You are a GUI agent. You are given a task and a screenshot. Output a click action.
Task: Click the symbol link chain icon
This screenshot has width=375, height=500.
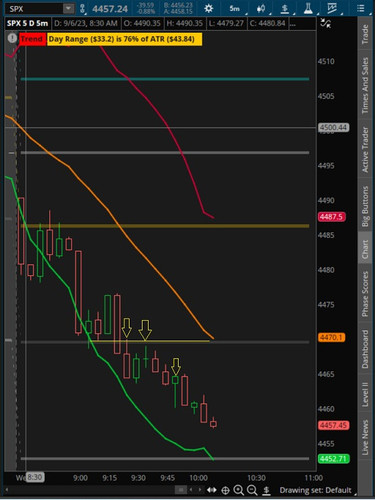coord(83,8)
